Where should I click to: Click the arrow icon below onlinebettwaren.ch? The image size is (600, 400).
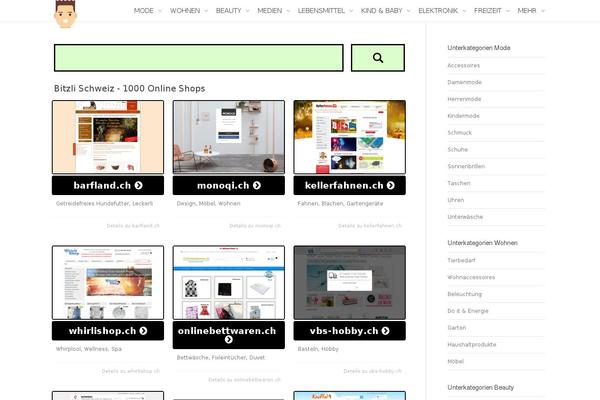coord(229,340)
